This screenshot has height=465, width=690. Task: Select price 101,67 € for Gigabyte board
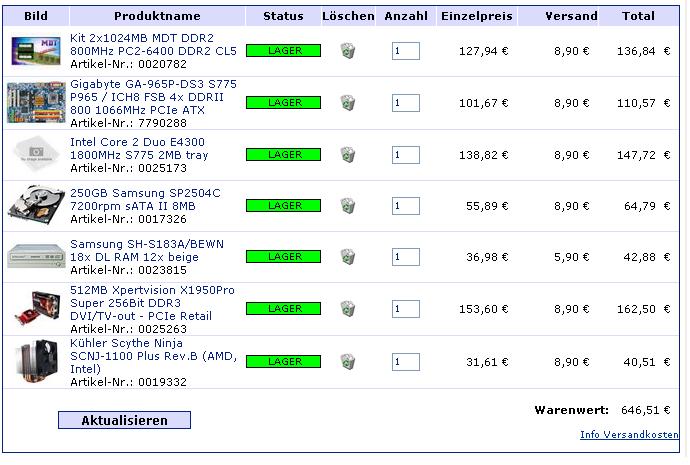(484, 103)
